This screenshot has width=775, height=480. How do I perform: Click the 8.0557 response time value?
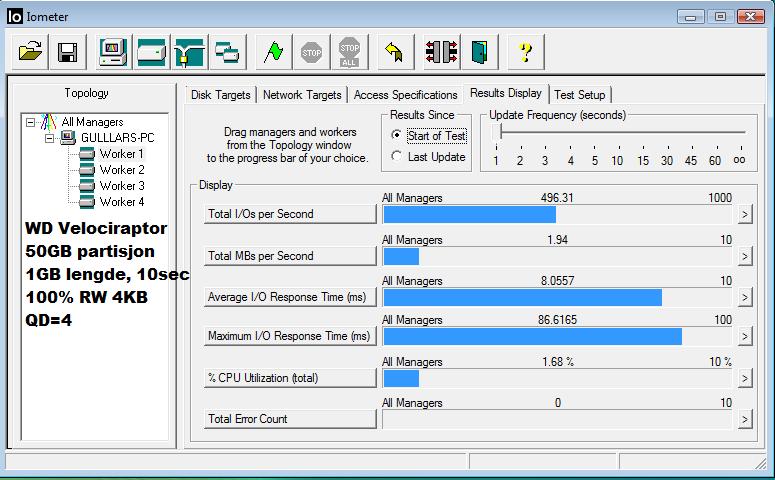(x=558, y=281)
